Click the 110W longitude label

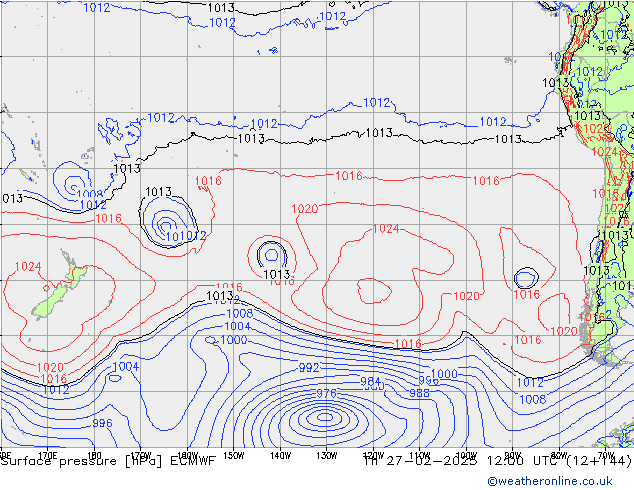coord(420,456)
